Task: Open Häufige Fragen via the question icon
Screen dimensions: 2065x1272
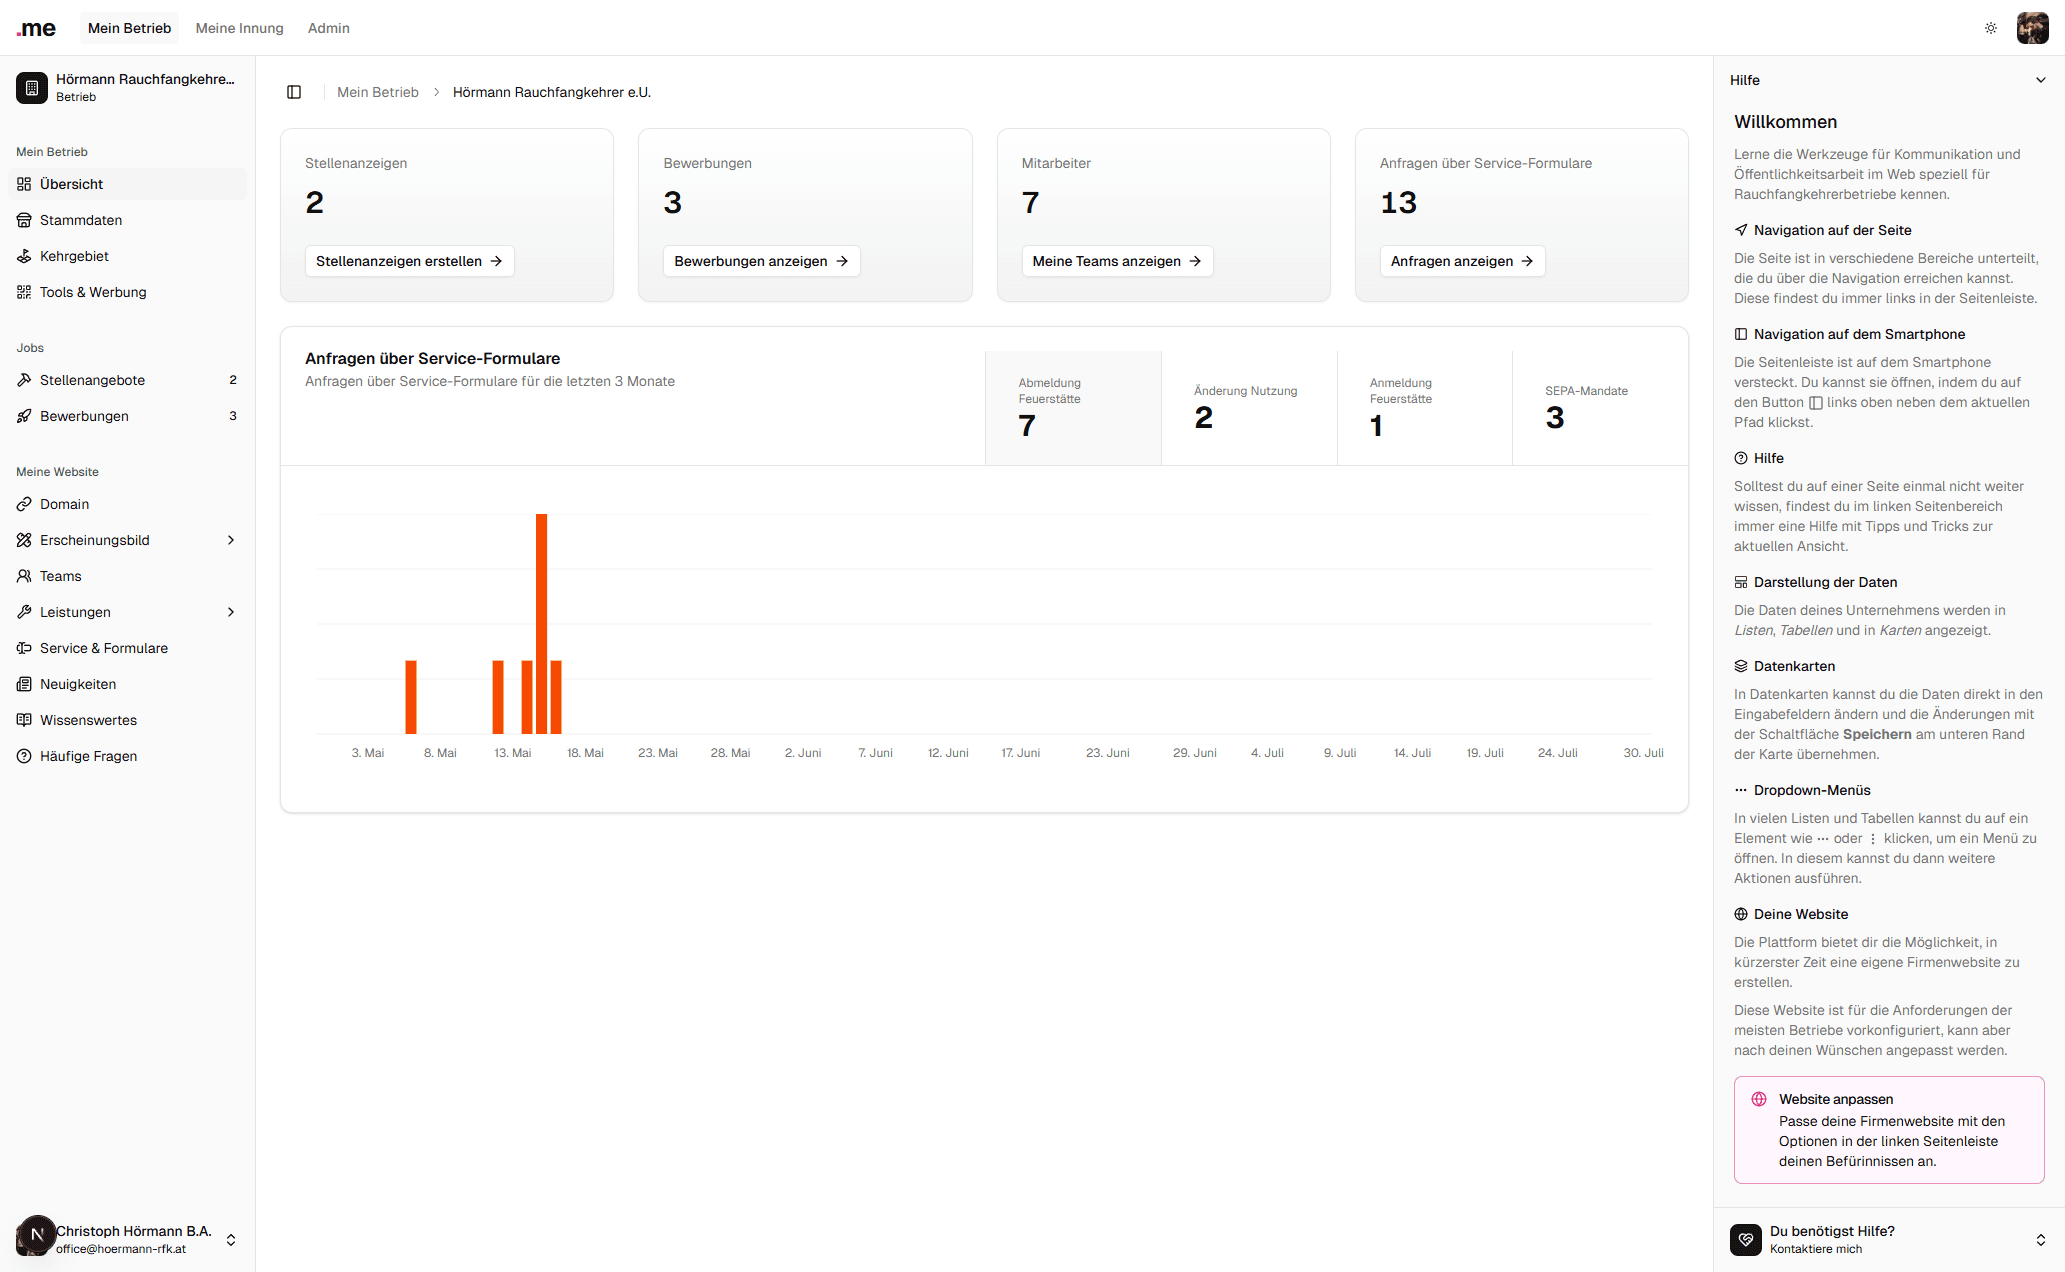Action: 23,756
